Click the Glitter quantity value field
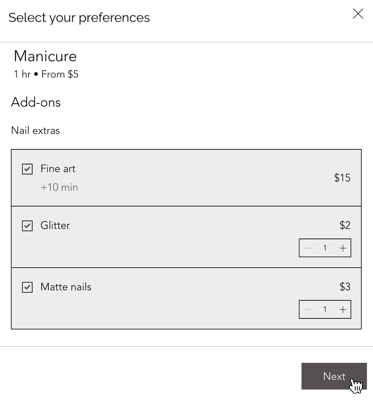The image size is (373, 400). [325, 248]
